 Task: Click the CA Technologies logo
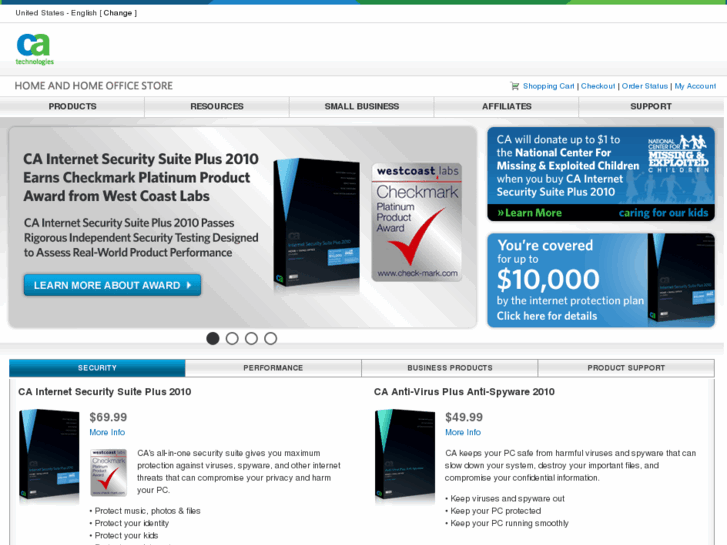click(x=35, y=49)
